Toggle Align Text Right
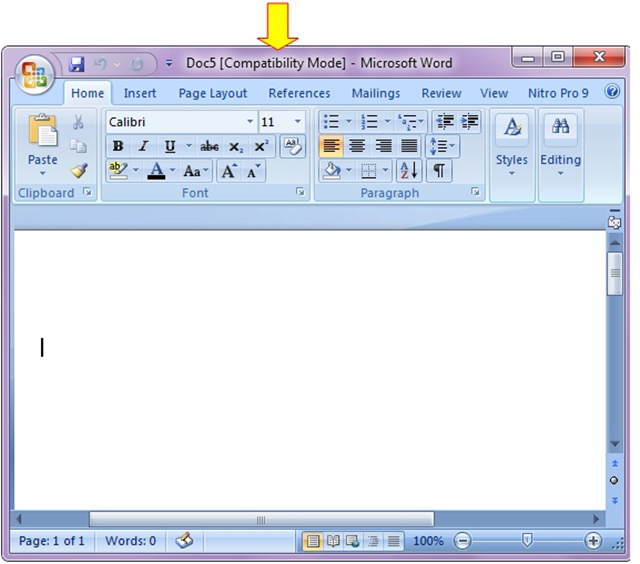Screen dimensions: 640x564 click(383, 146)
